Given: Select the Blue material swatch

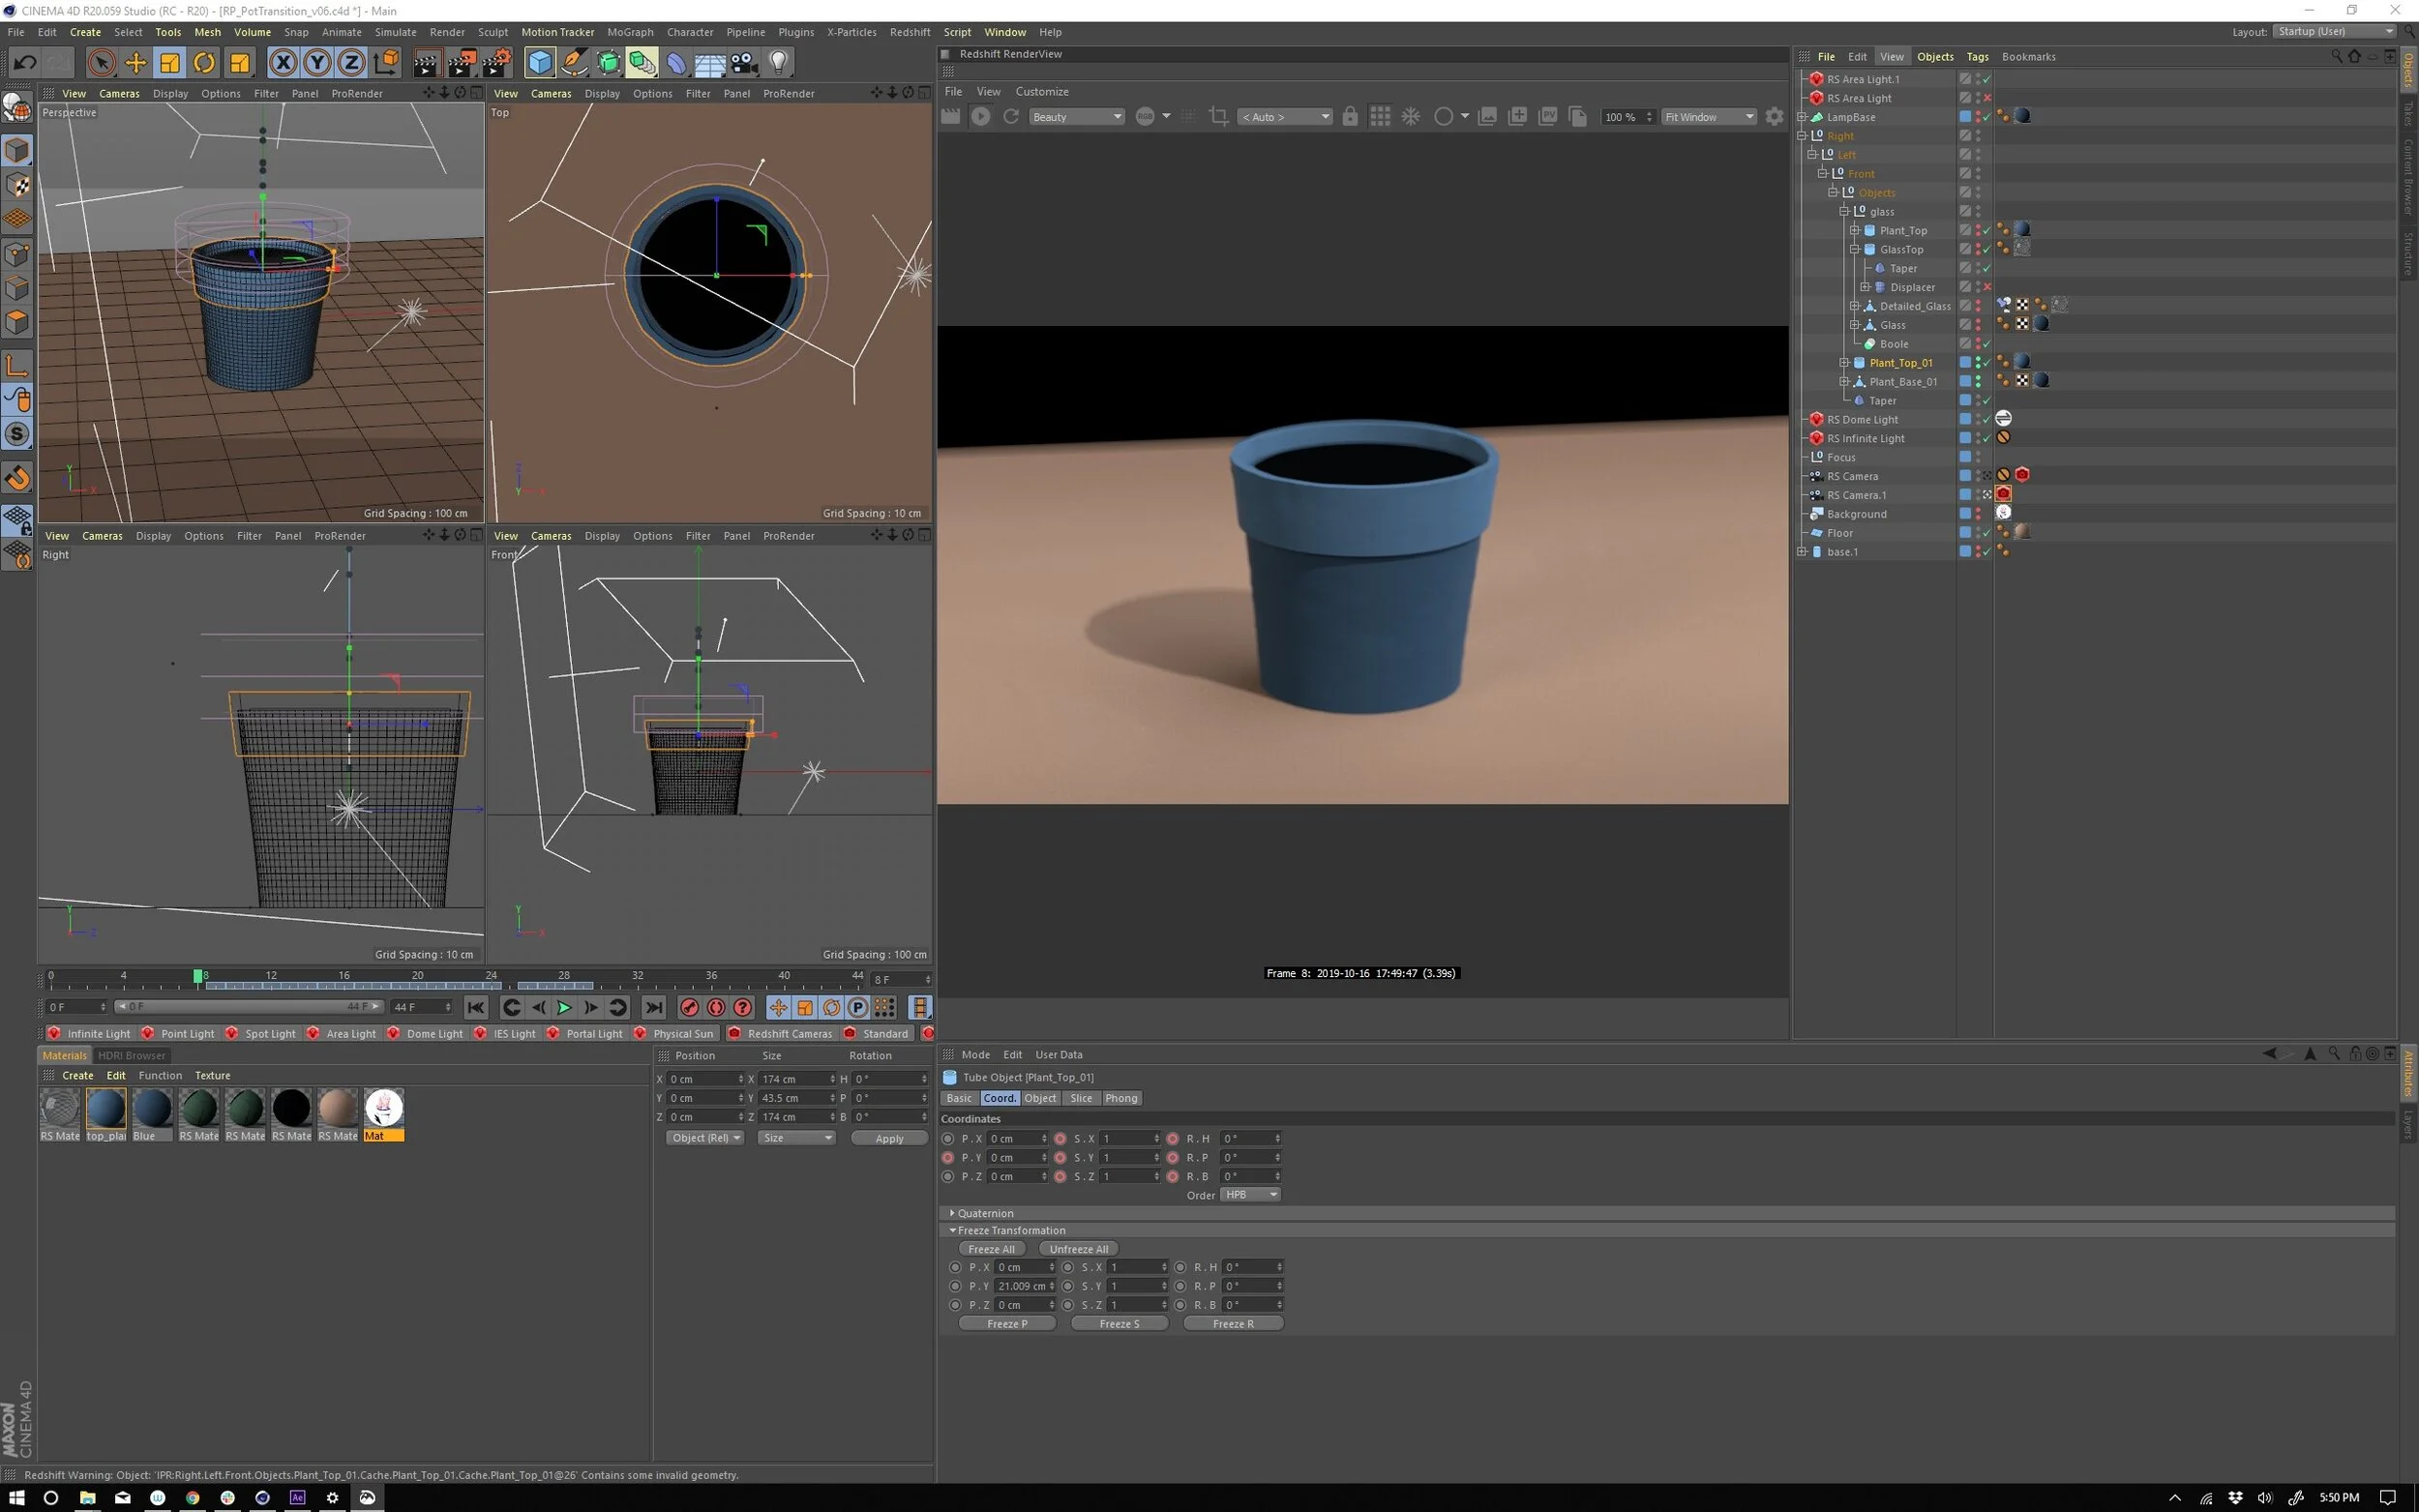Looking at the screenshot, I should point(152,1110).
